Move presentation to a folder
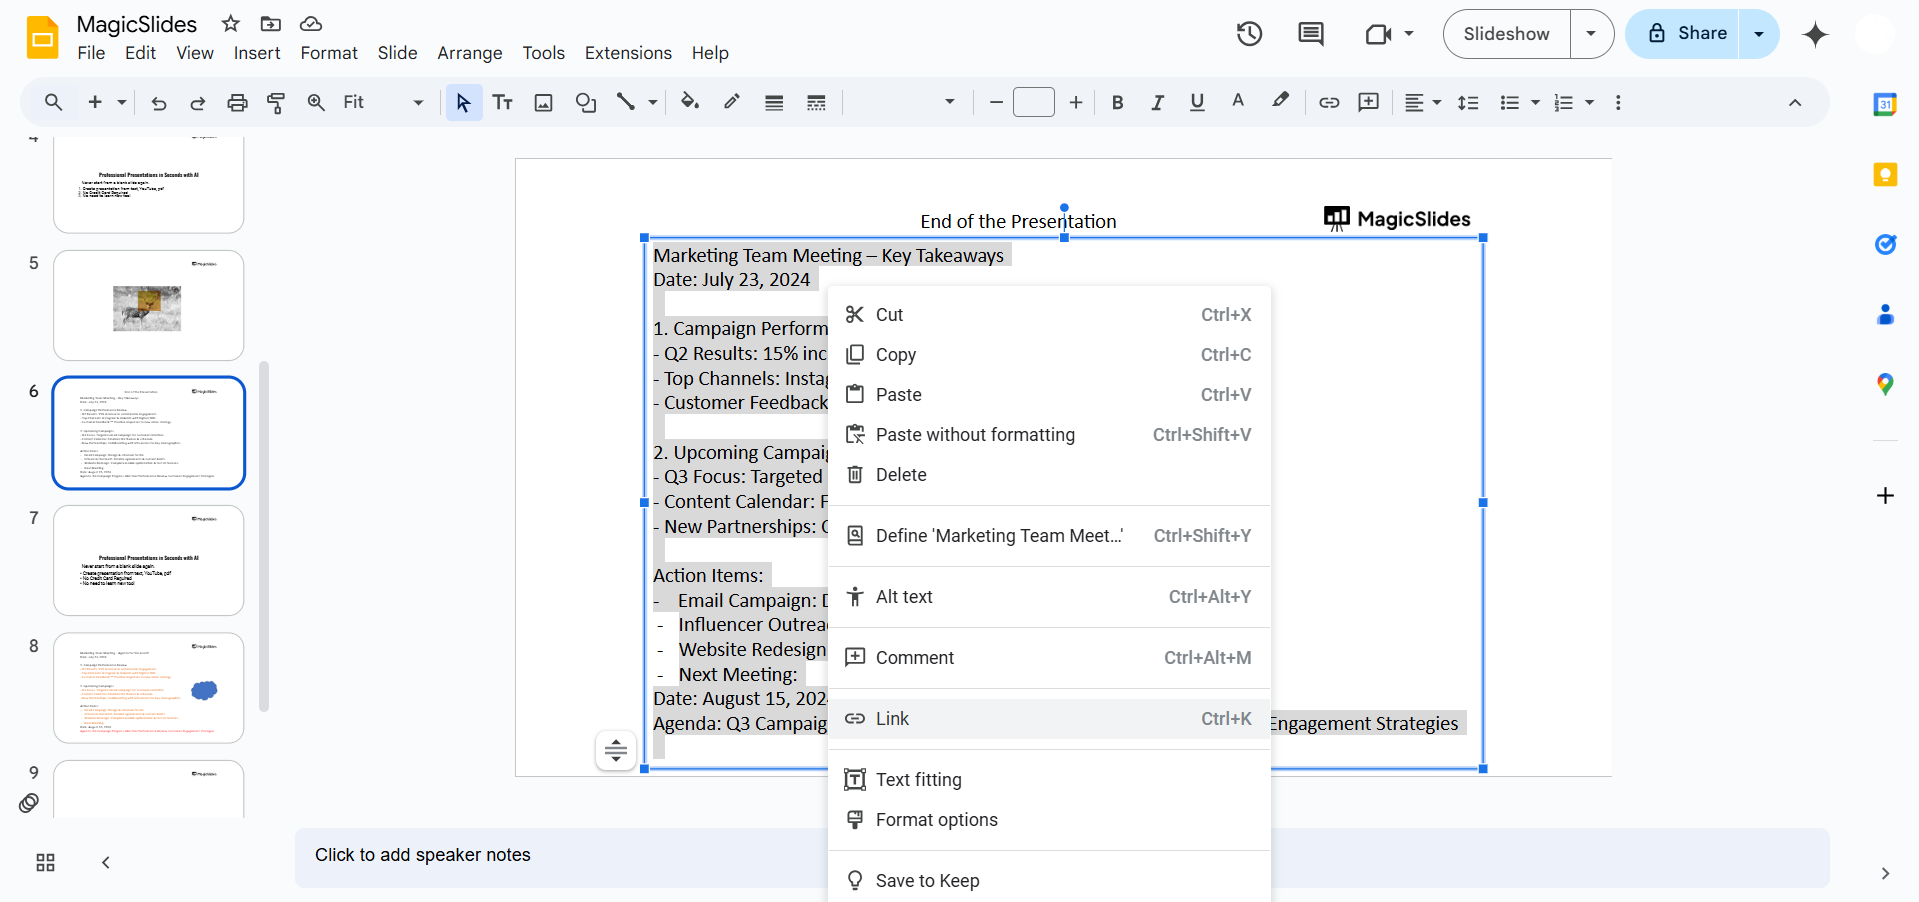1919x902 pixels. click(270, 23)
